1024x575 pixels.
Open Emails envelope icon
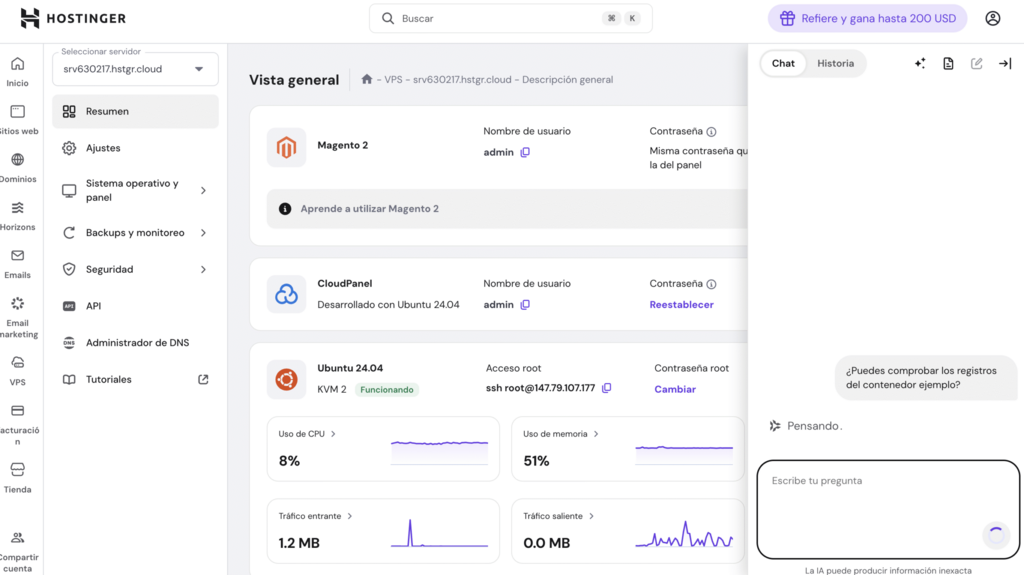tap(18, 255)
